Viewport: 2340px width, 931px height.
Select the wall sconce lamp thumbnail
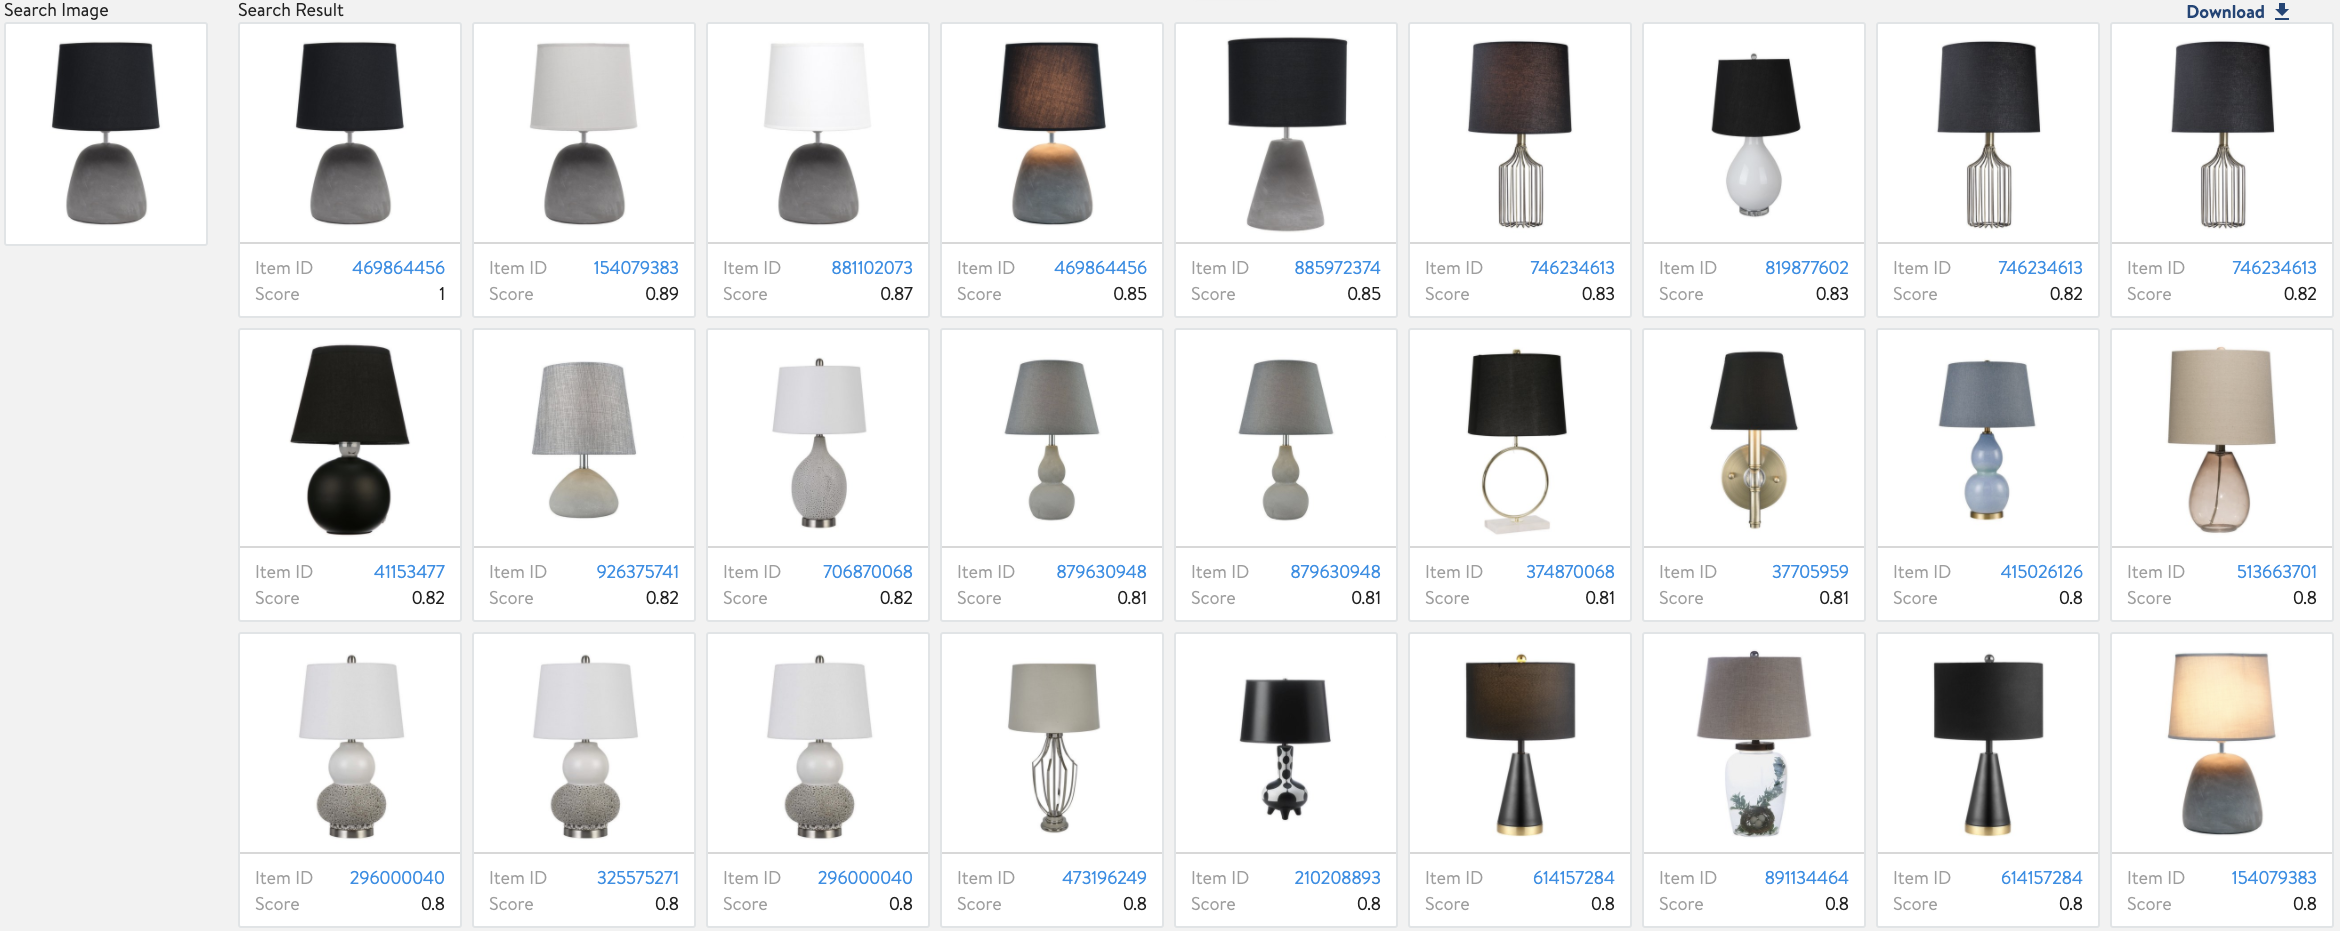[1754, 439]
